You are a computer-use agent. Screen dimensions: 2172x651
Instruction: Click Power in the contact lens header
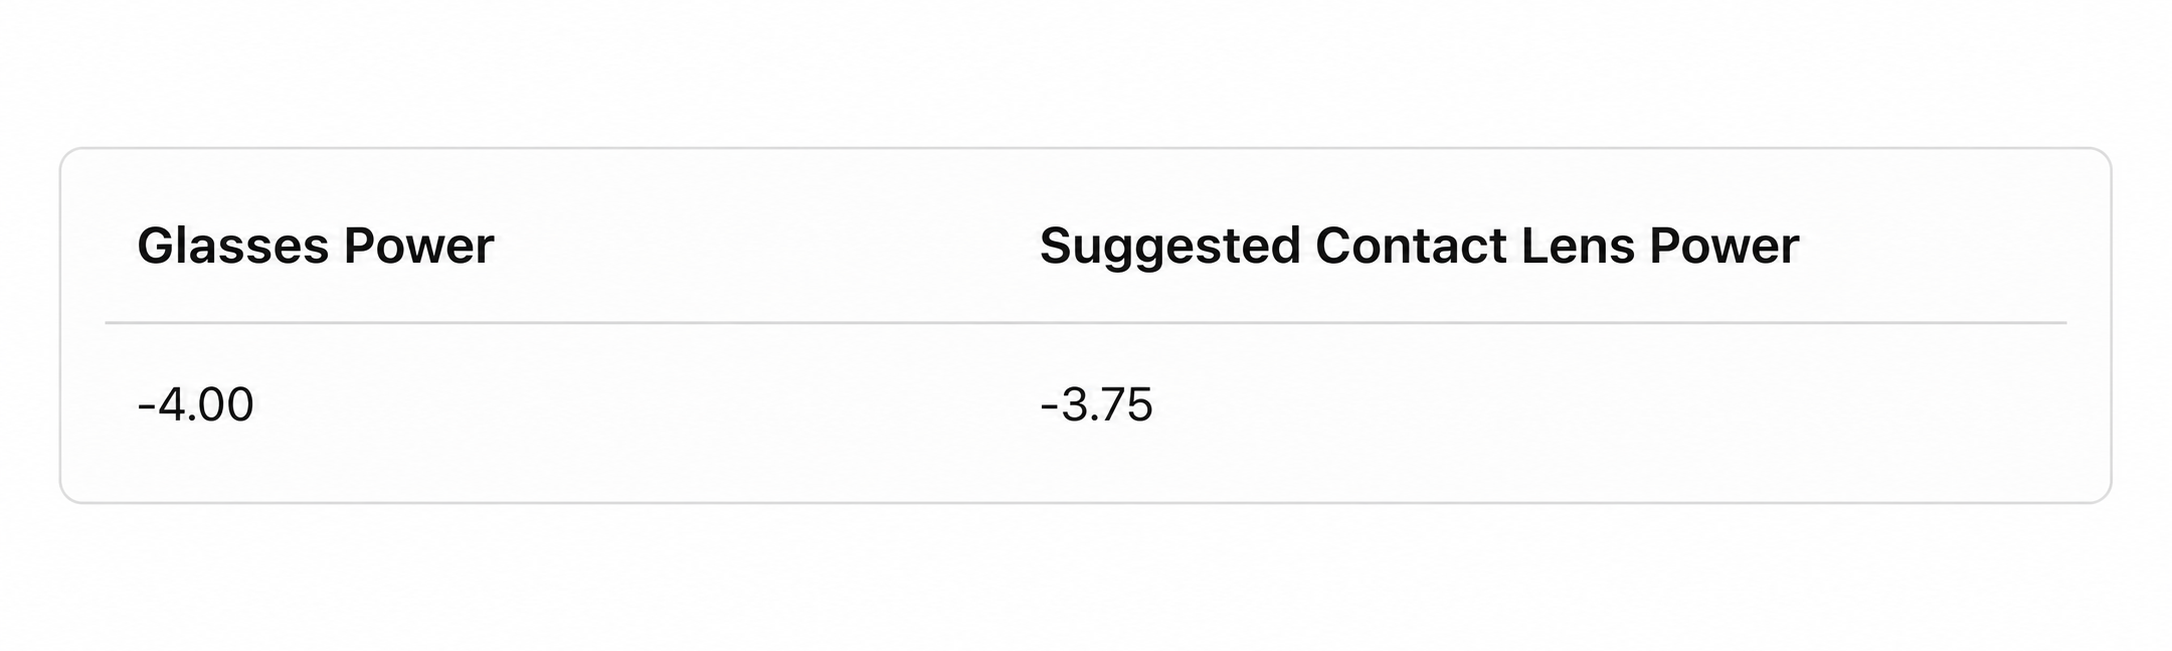(x=1724, y=246)
